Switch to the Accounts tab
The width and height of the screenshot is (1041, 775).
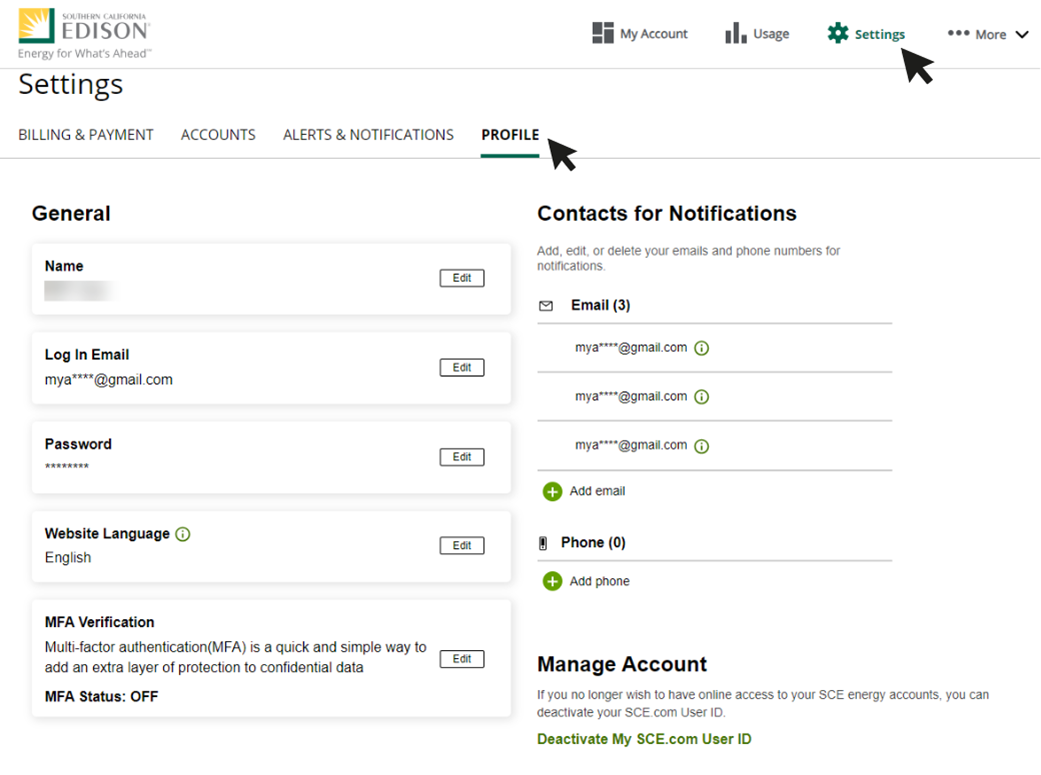pyautogui.click(x=218, y=135)
